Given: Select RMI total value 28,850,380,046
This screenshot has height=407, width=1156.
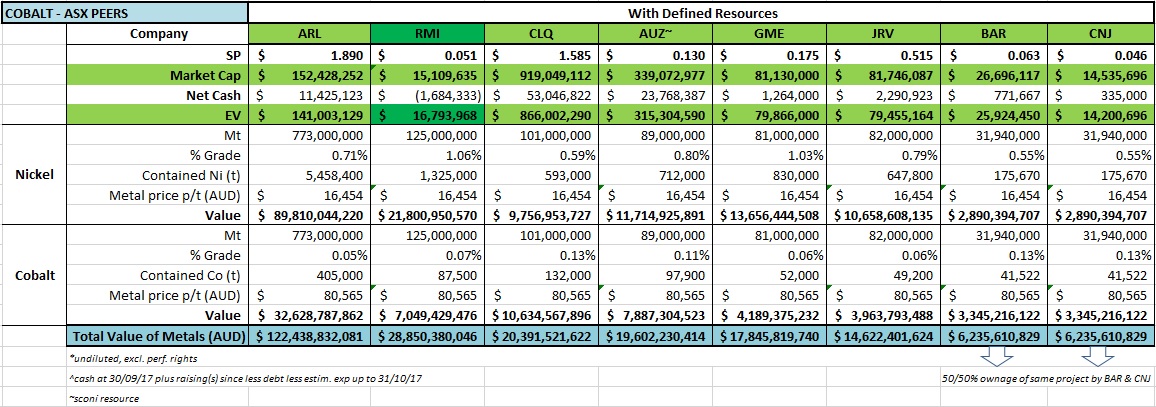Looking at the screenshot, I should tap(429, 335).
